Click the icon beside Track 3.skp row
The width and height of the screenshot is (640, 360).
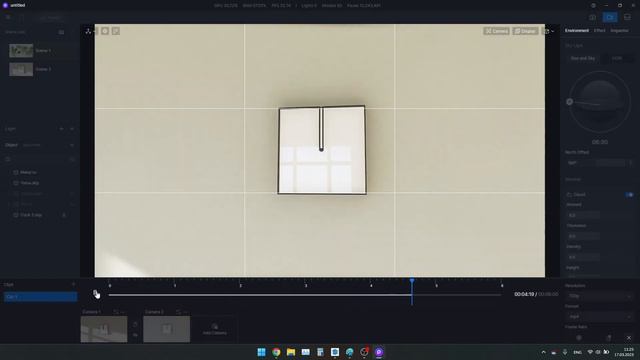(64, 215)
